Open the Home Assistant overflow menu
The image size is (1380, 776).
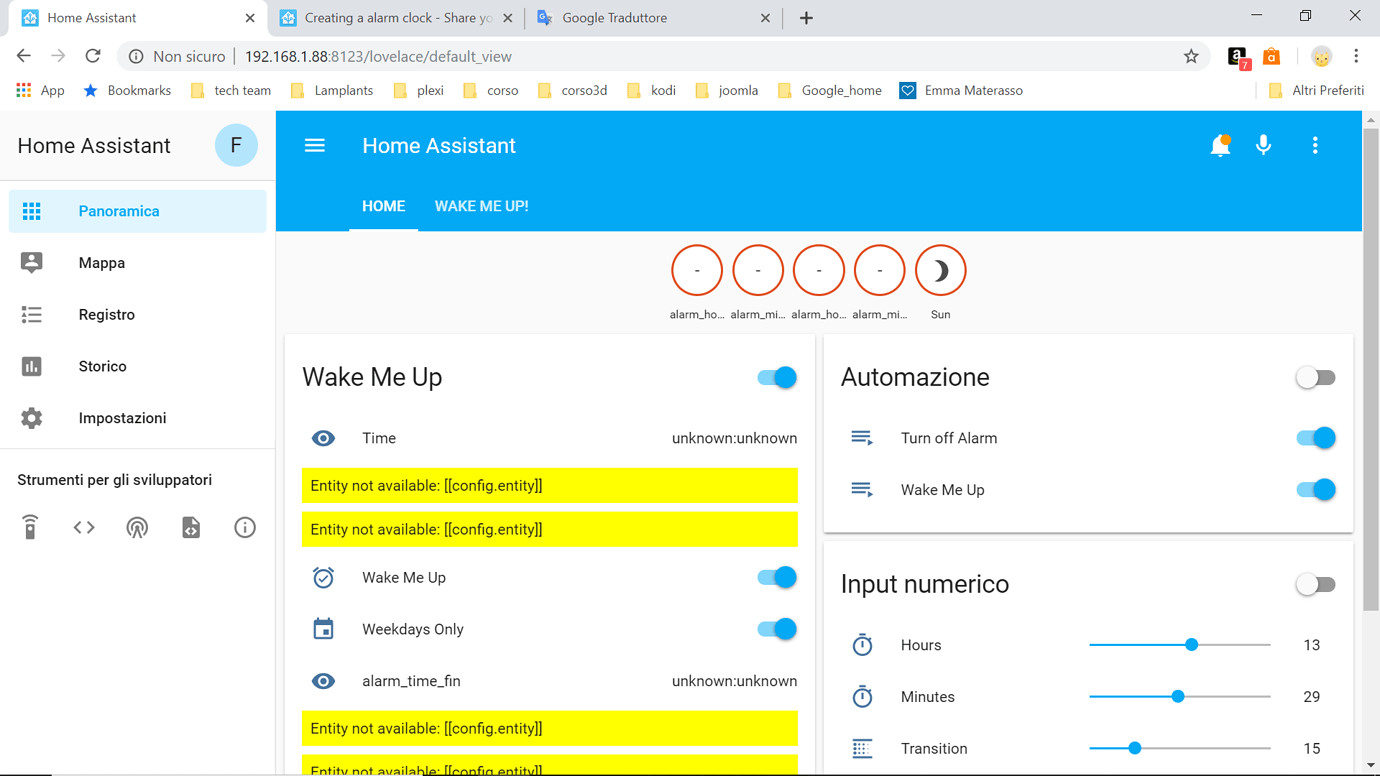(1315, 145)
